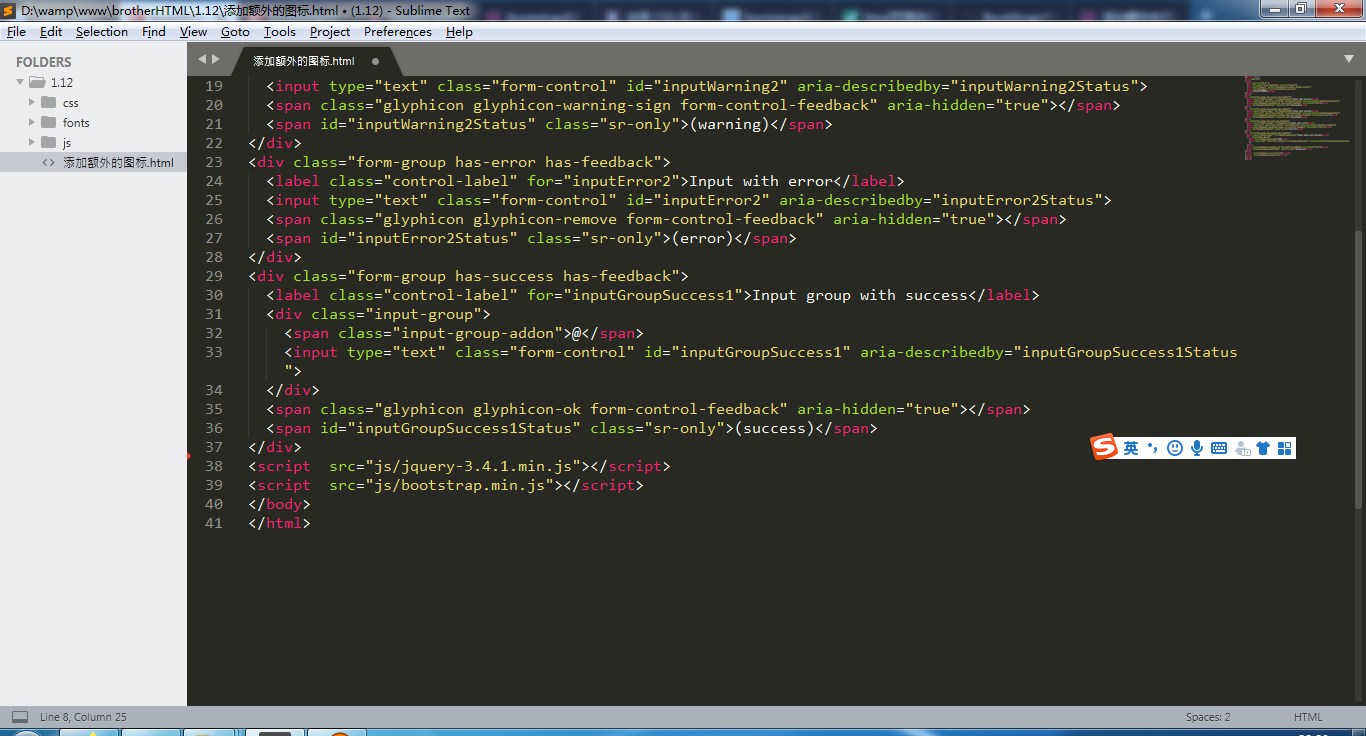
Task: Click the unsaved dot on the 添加额外的图标.html tab
Action: coord(376,61)
